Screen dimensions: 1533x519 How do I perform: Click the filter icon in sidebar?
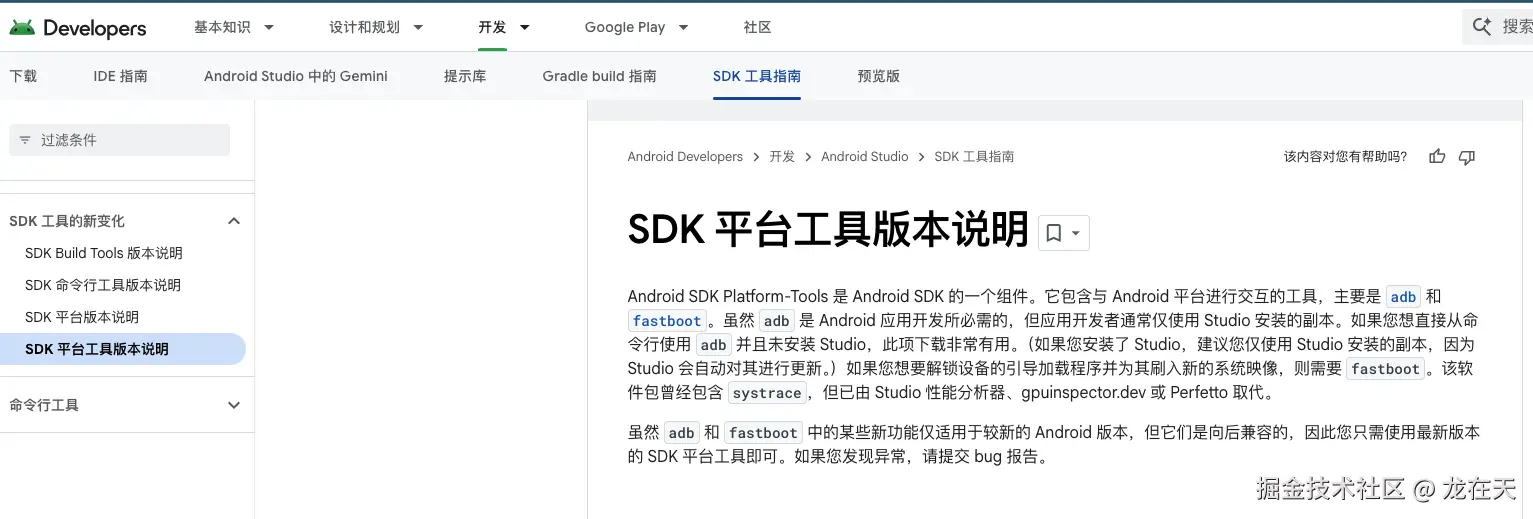point(25,140)
